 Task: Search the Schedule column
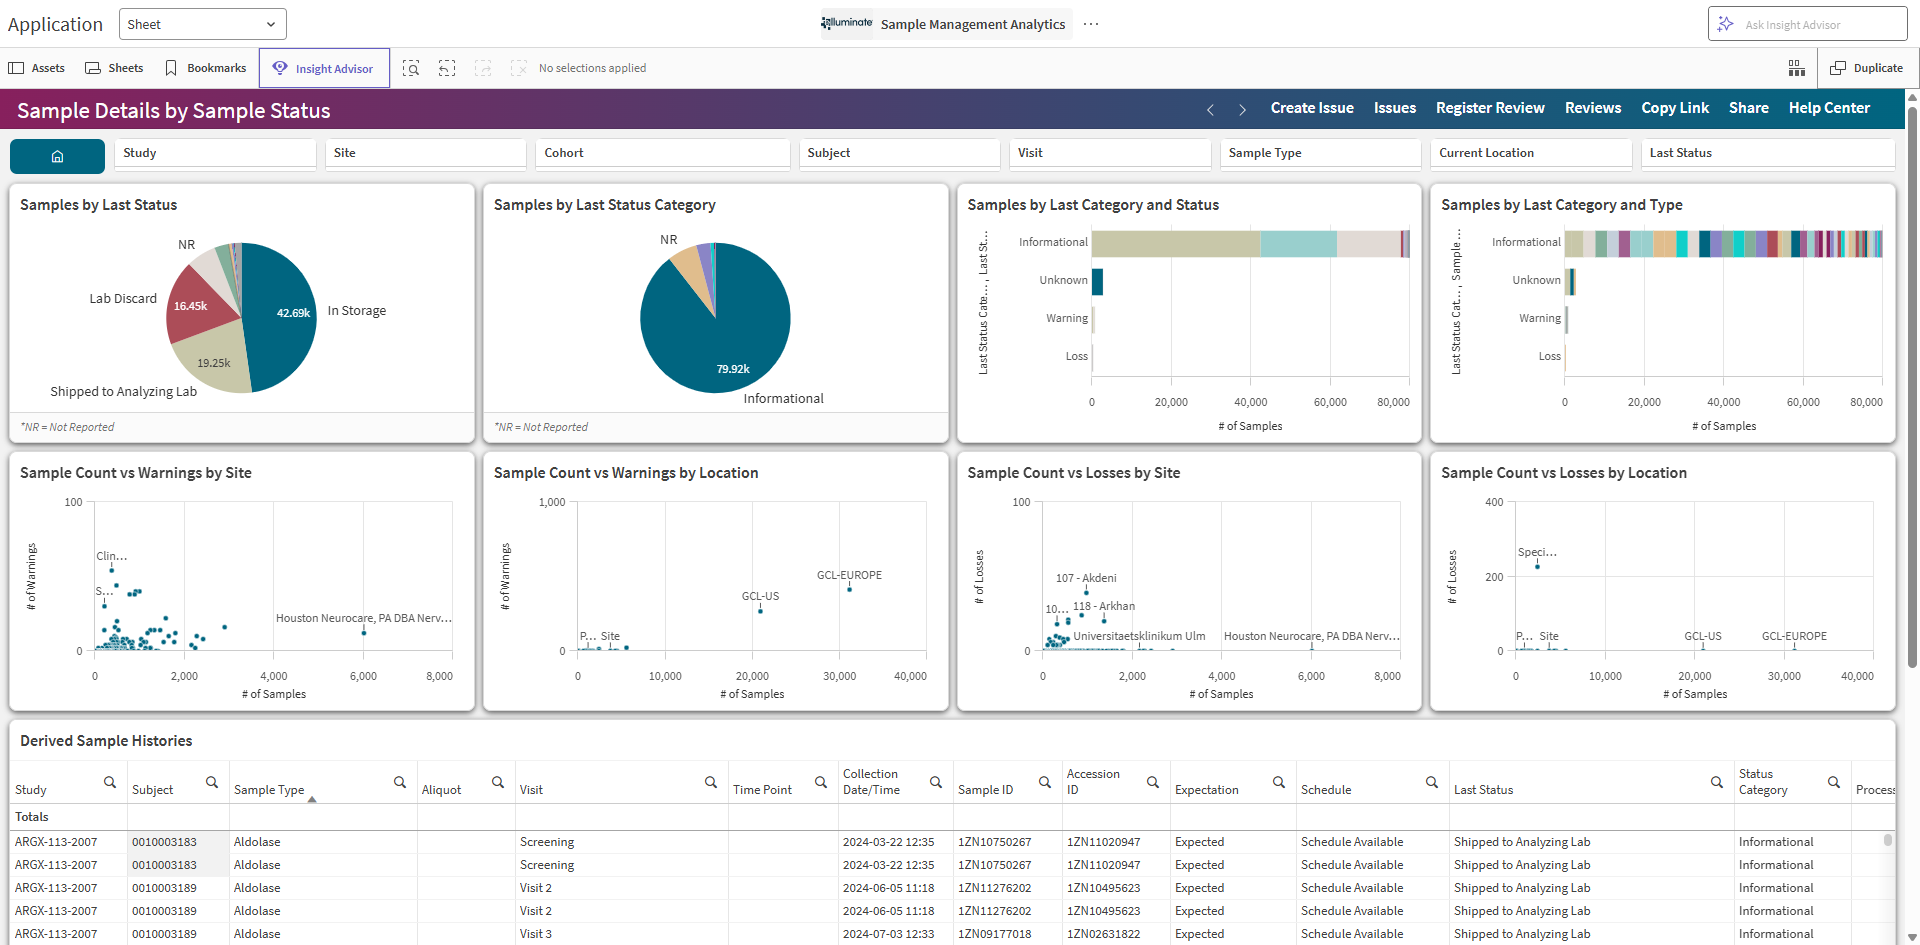coord(1432,782)
